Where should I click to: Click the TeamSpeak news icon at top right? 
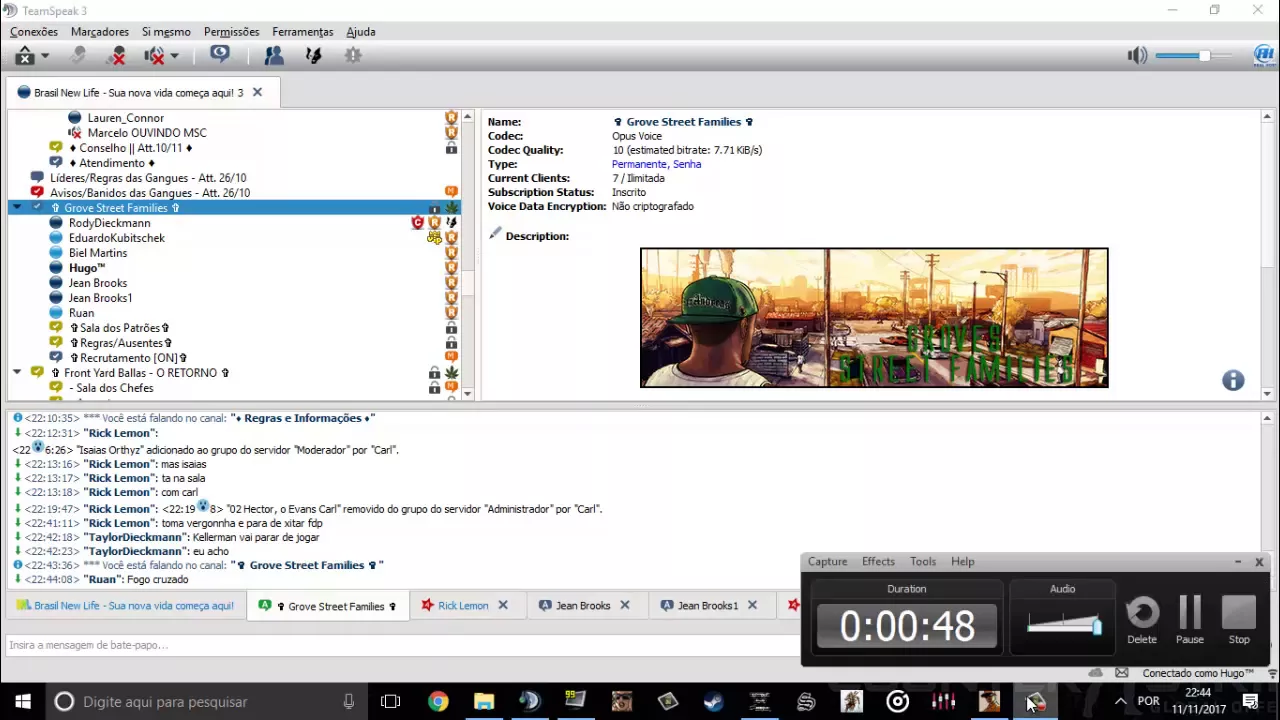click(x=1264, y=56)
